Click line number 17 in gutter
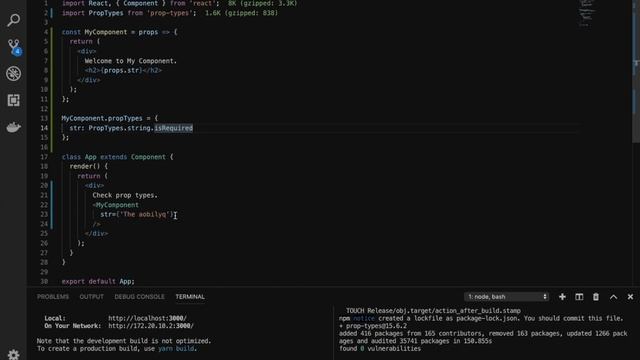 44,157
